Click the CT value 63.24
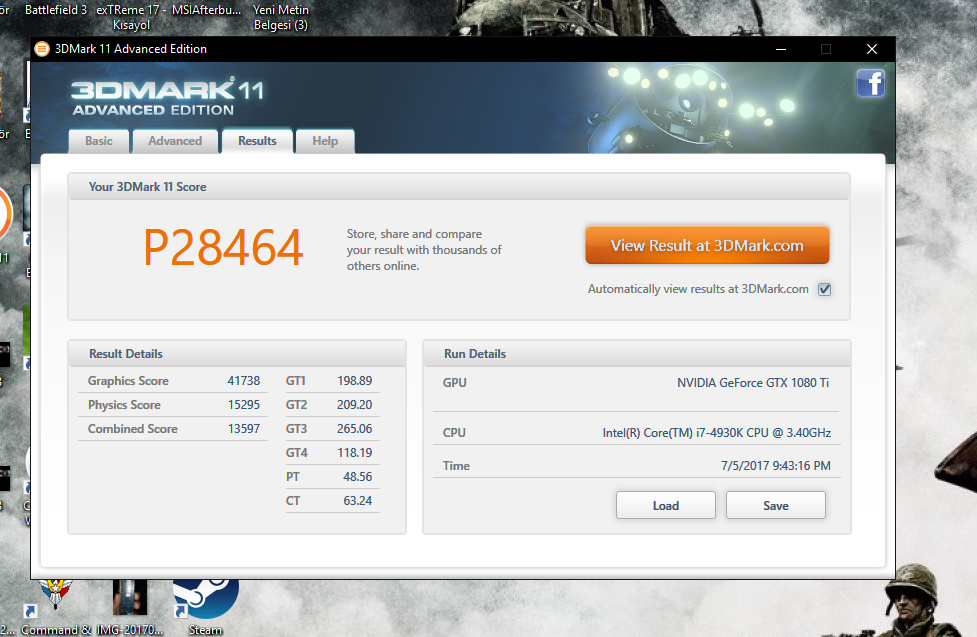The image size is (977, 637). coord(358,500)
